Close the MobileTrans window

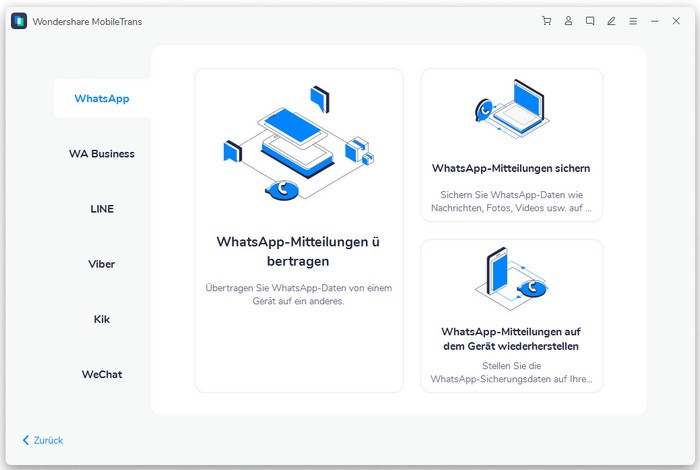pyautogui.click(x=676, y=21)
